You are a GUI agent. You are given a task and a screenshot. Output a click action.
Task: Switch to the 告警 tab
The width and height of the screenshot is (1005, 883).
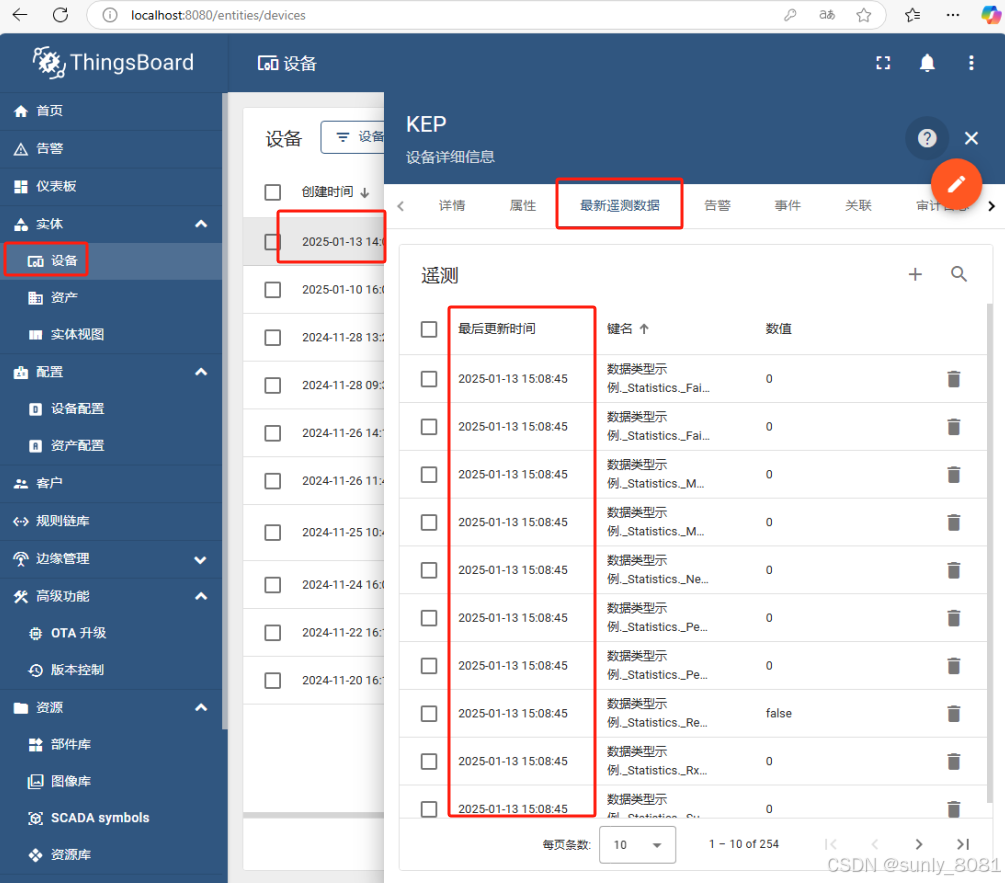[717, 206]
